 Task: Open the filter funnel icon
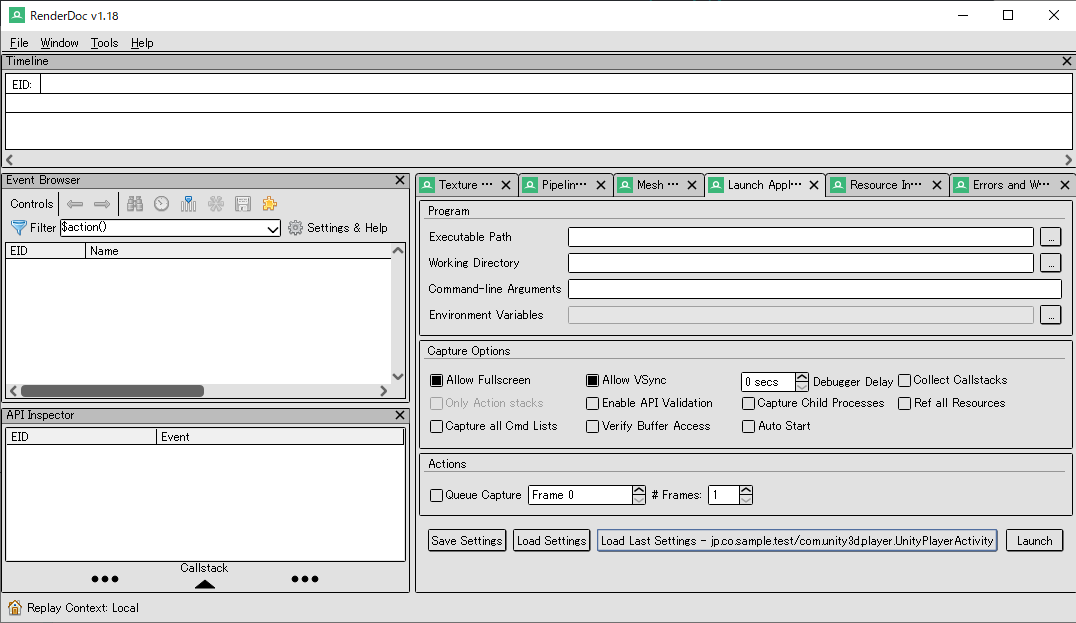[x=18, y=227]
